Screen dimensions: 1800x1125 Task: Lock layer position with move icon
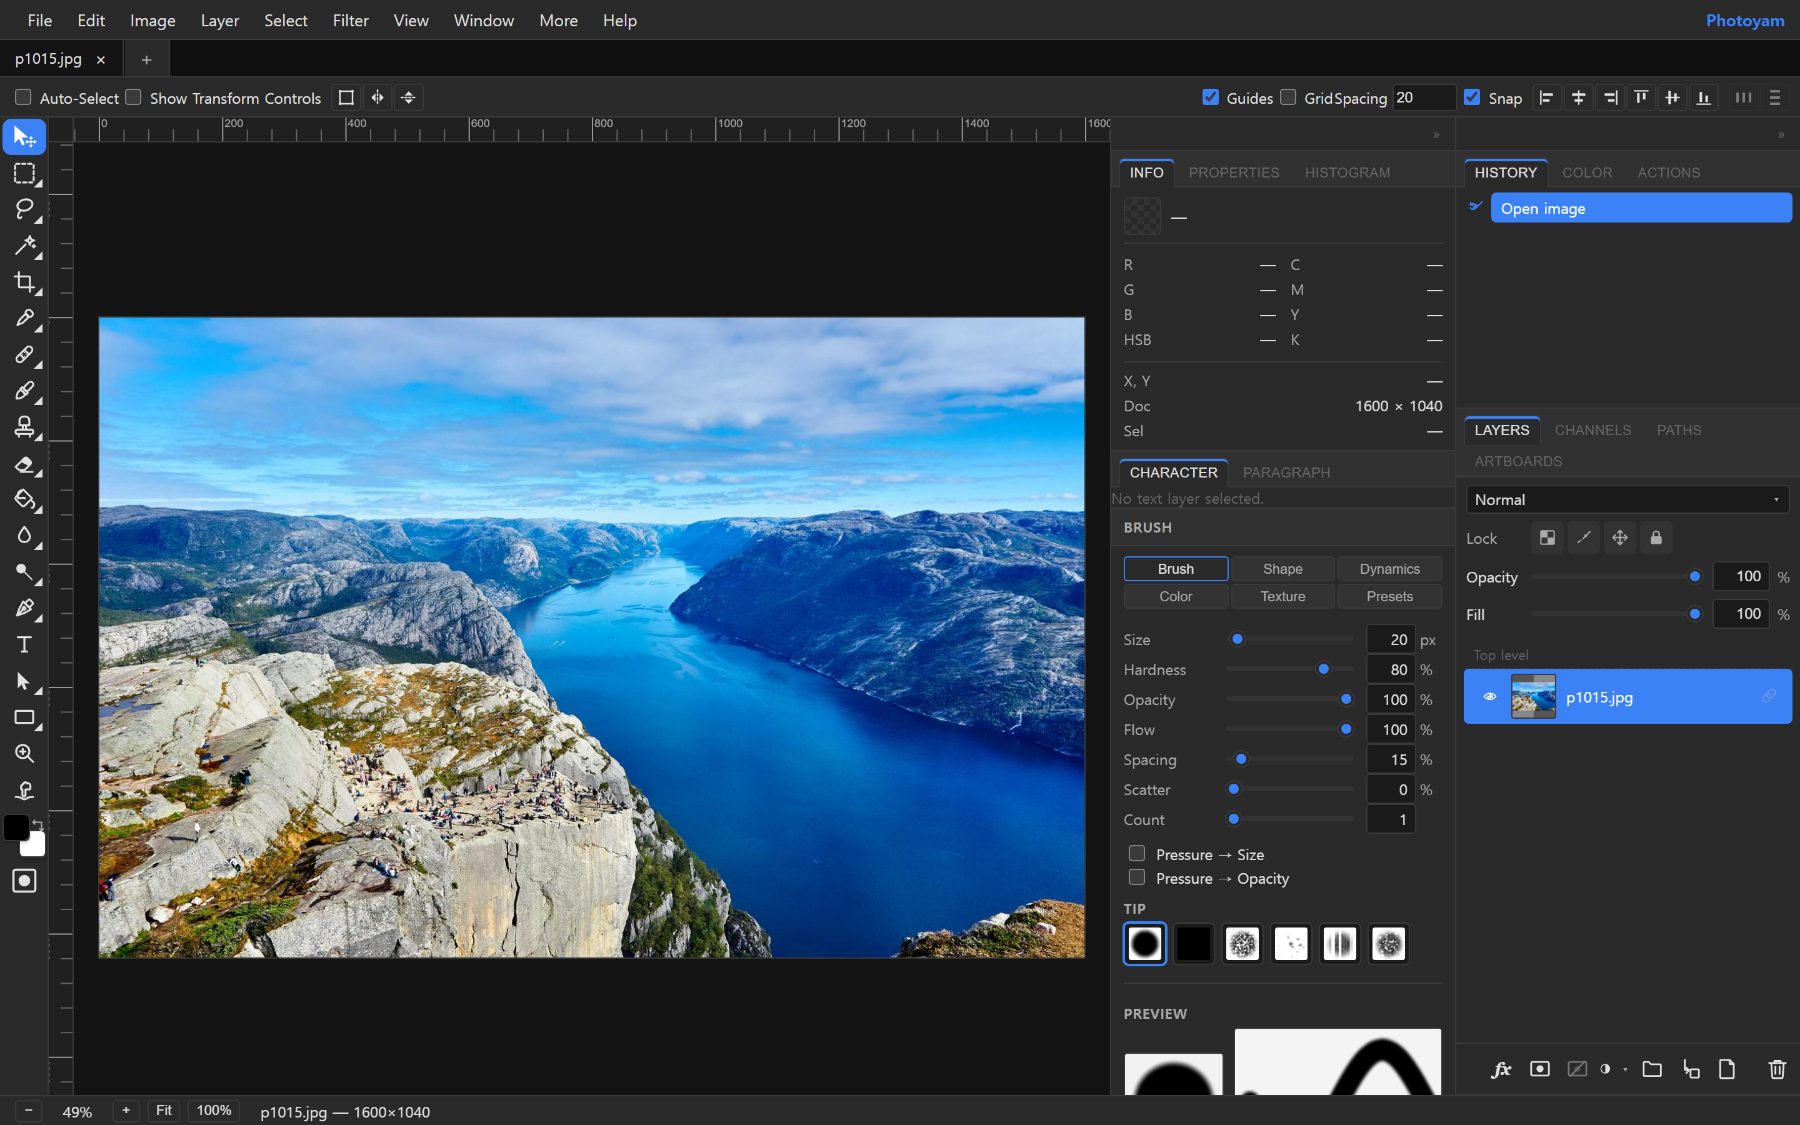1620,538
